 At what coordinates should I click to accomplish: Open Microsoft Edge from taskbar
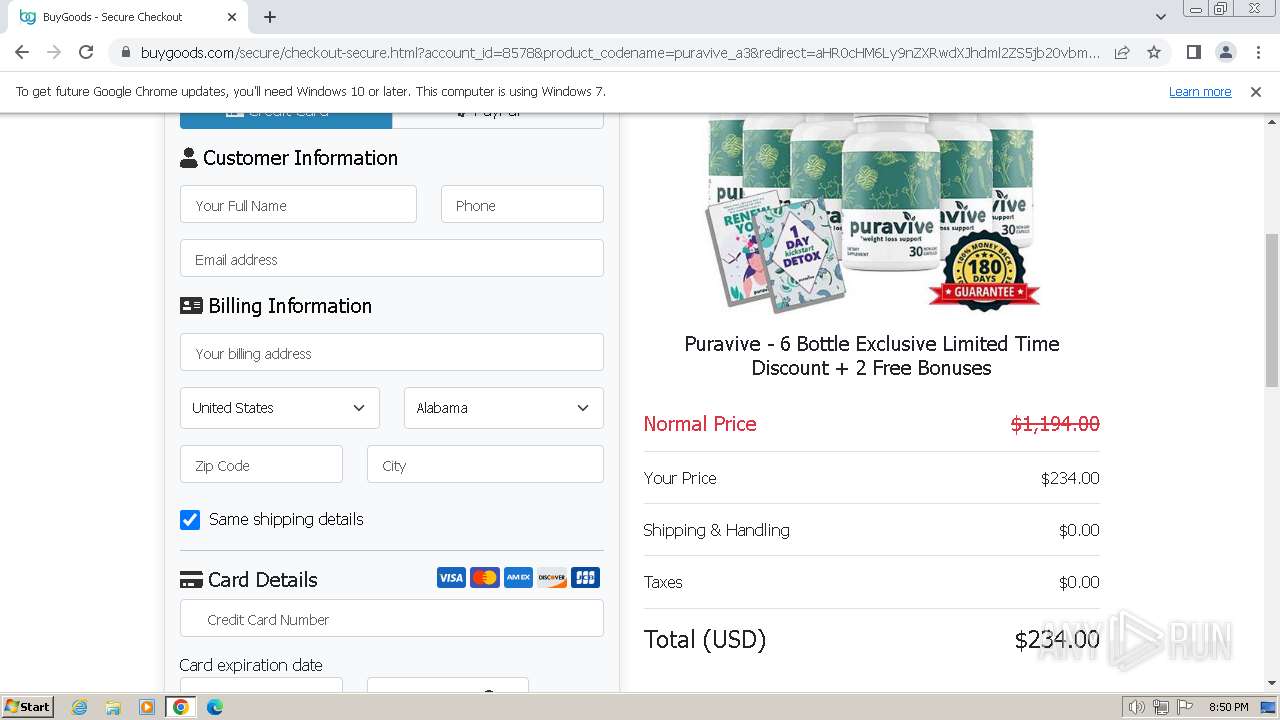[214, 707]
